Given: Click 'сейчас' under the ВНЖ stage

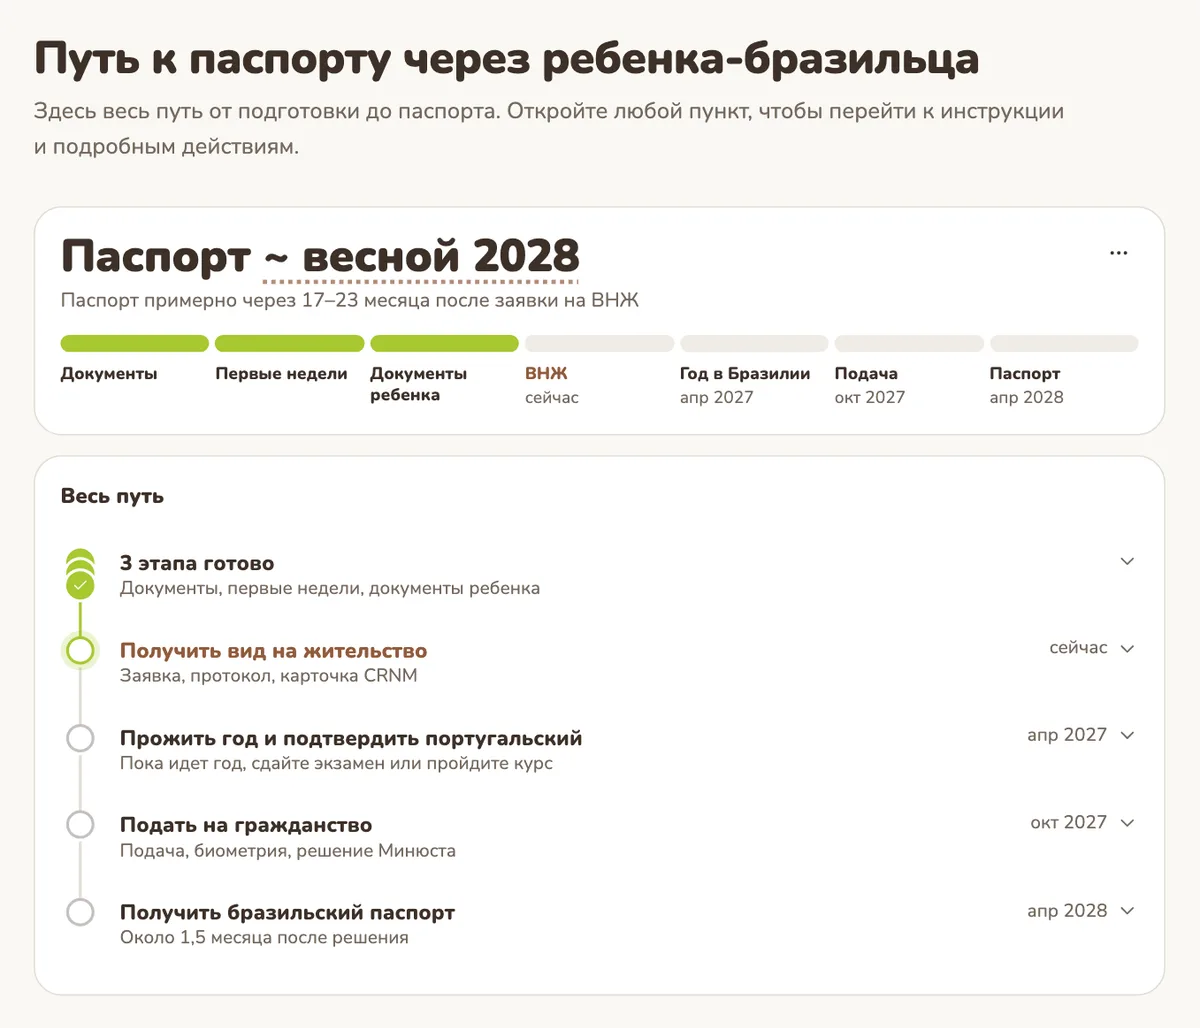Looking at the screenshot, I should [552, 397].
